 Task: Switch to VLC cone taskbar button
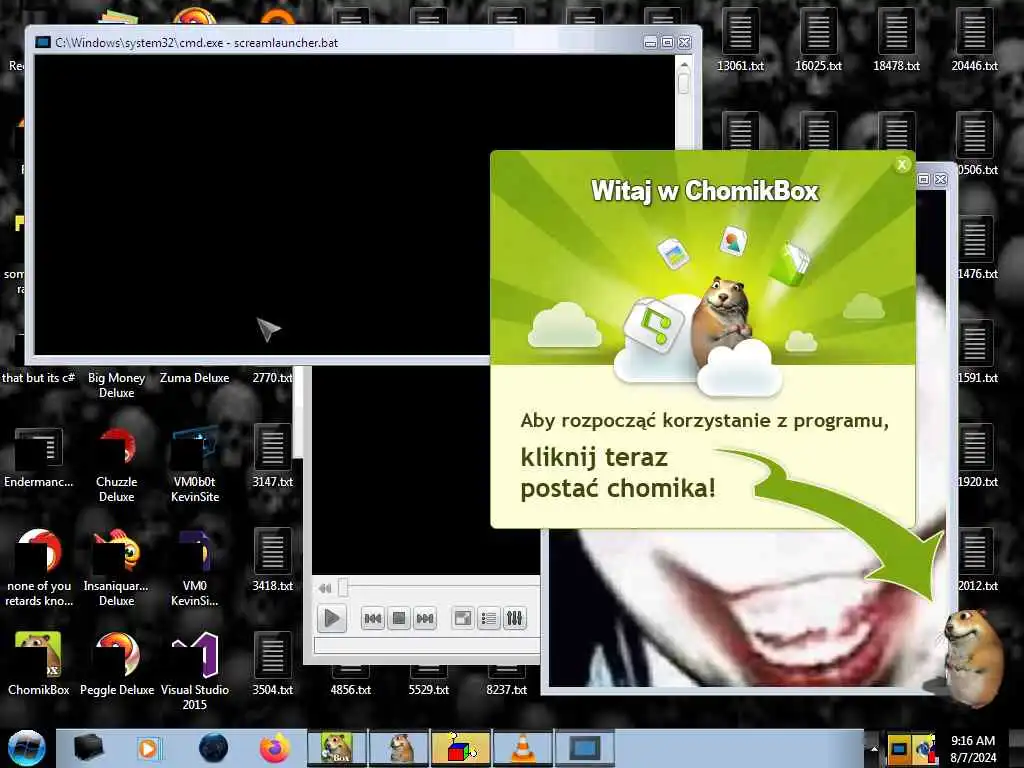(522, 748)
